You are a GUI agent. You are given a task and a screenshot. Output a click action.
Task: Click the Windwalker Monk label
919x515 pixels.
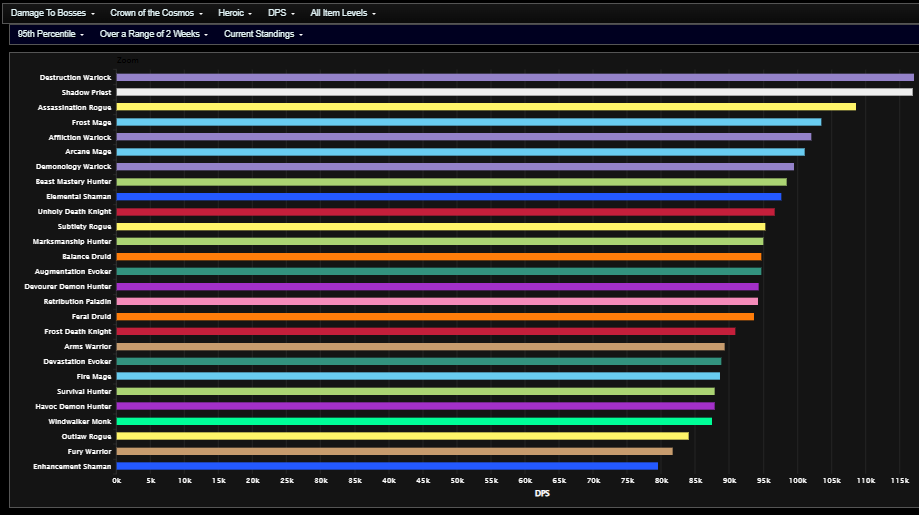click(x=80, y=421)
